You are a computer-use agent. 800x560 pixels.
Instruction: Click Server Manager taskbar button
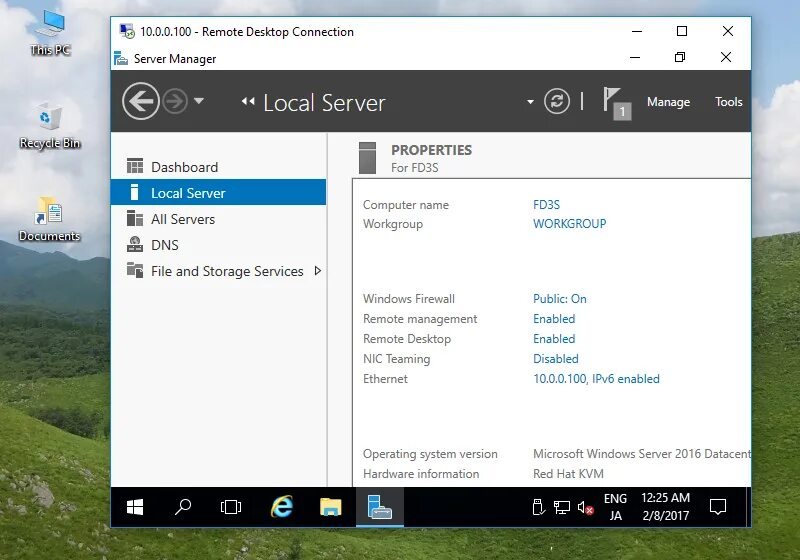(380, 507)
